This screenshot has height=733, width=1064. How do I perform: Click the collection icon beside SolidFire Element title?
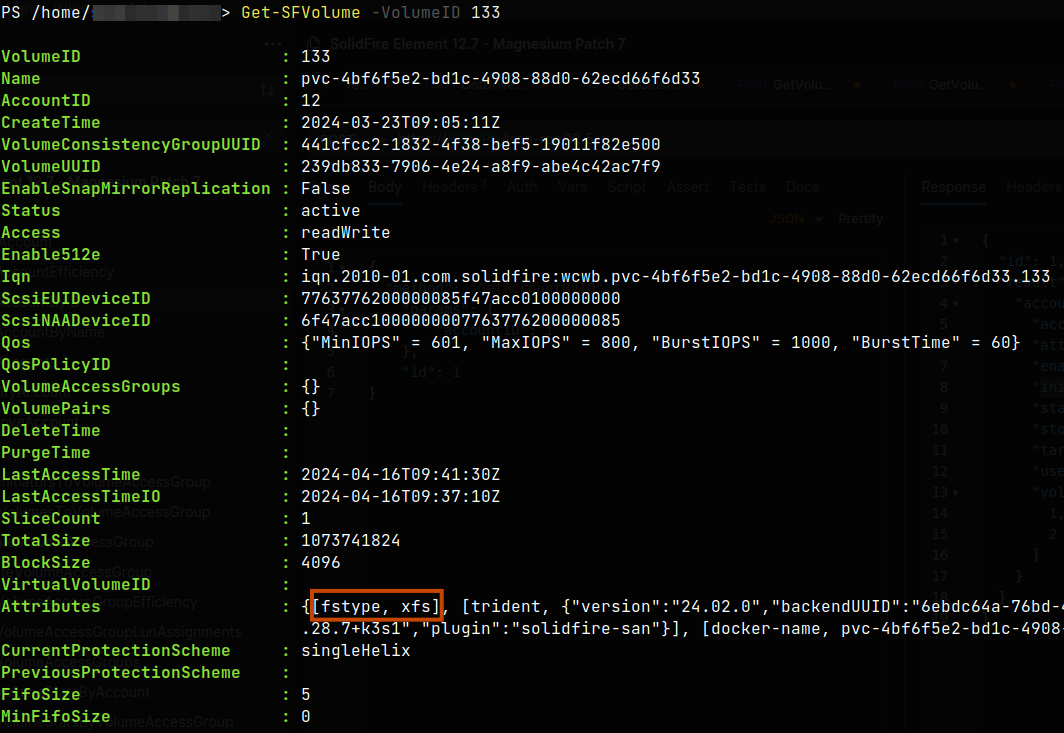pyautogui.click(x=314, y=45)
